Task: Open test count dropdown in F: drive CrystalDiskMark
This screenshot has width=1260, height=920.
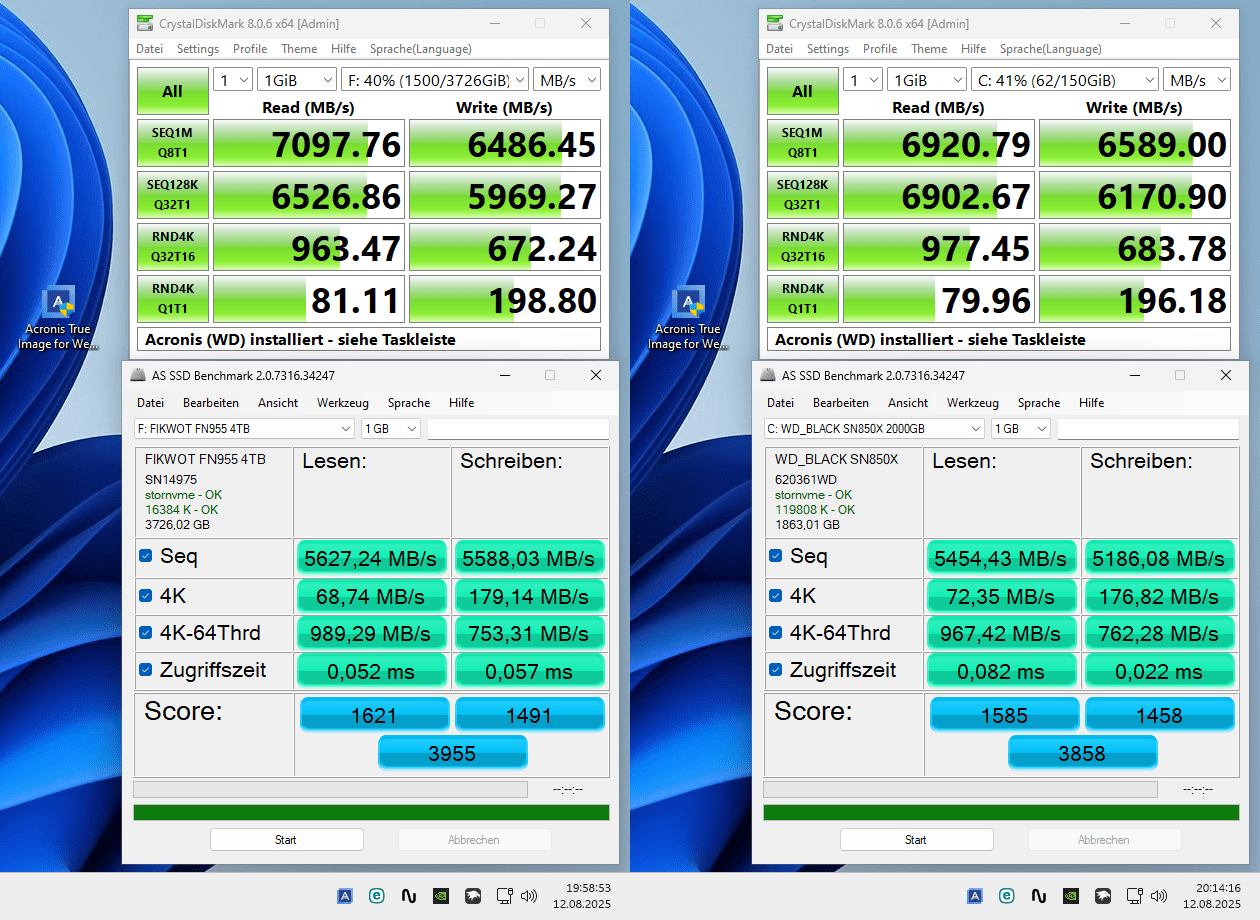Action: coord(232,80)
